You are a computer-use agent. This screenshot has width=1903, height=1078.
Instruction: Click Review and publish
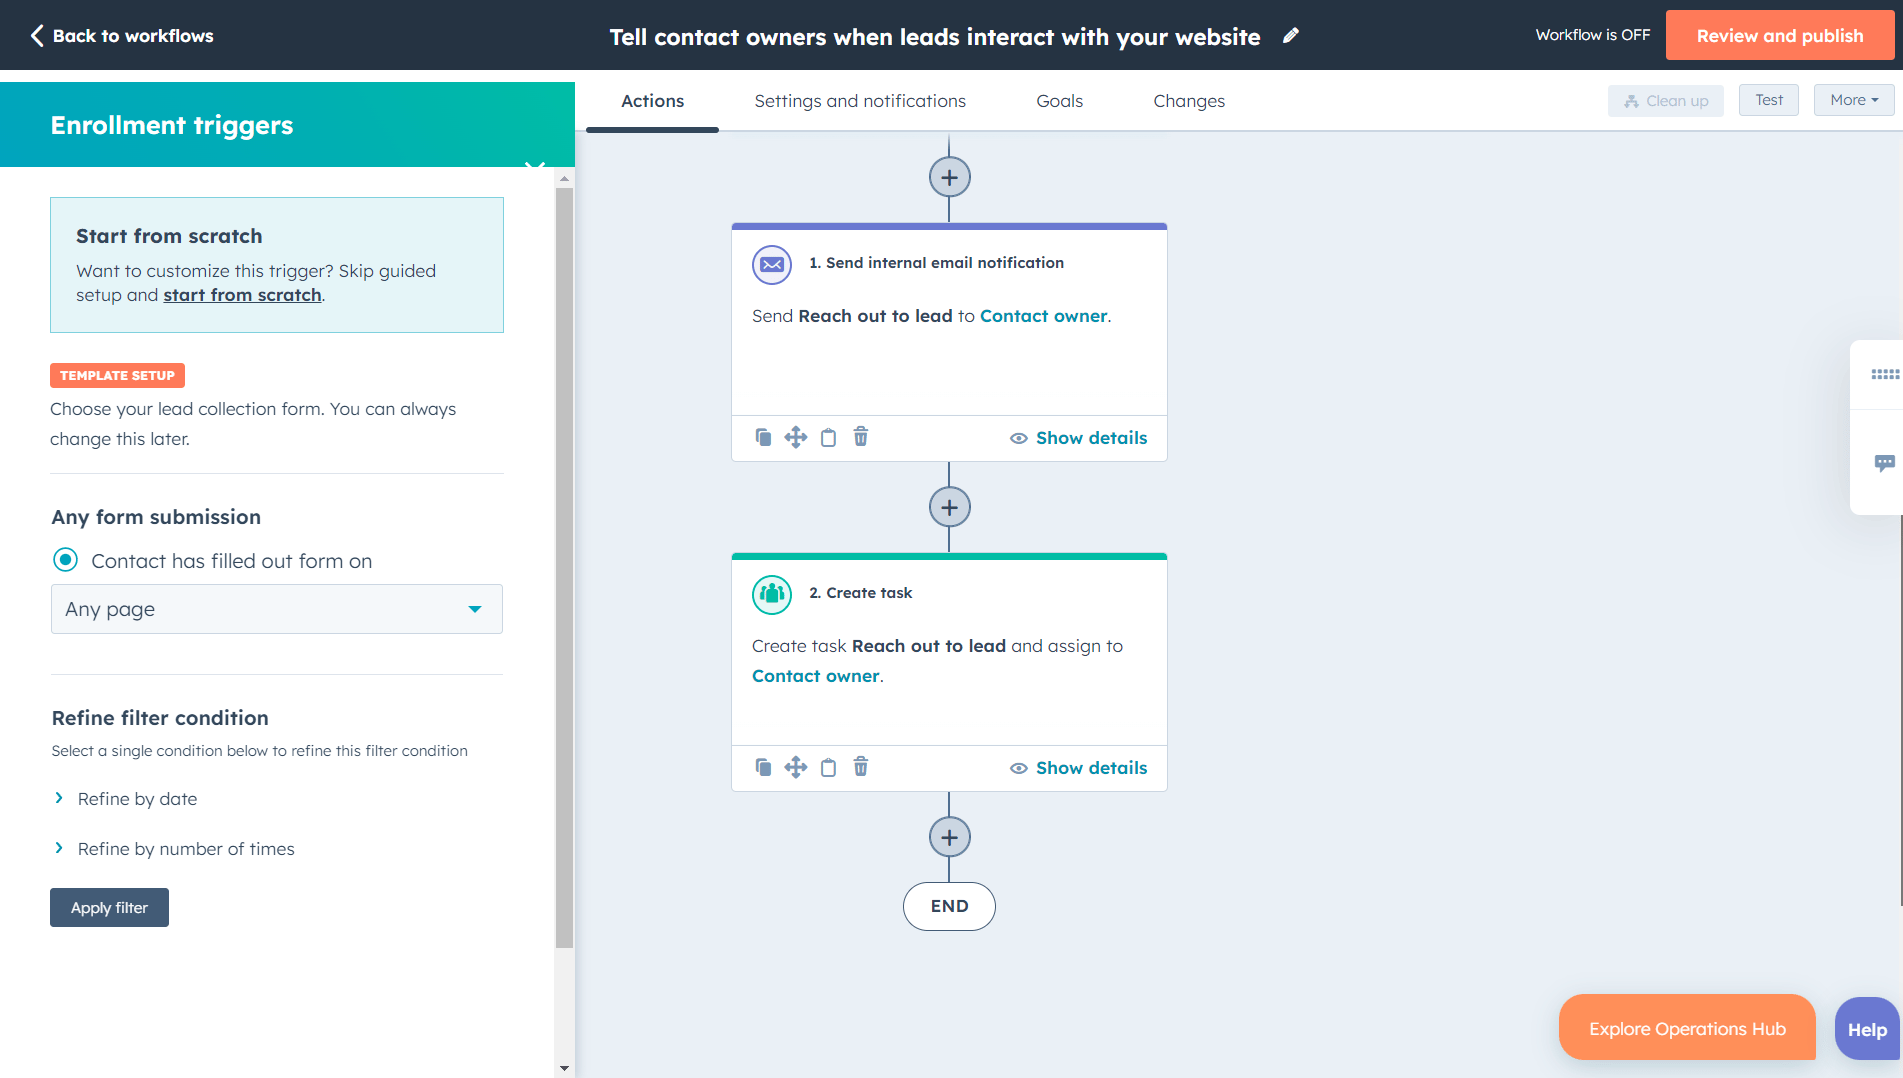[x=1779, y=35]
